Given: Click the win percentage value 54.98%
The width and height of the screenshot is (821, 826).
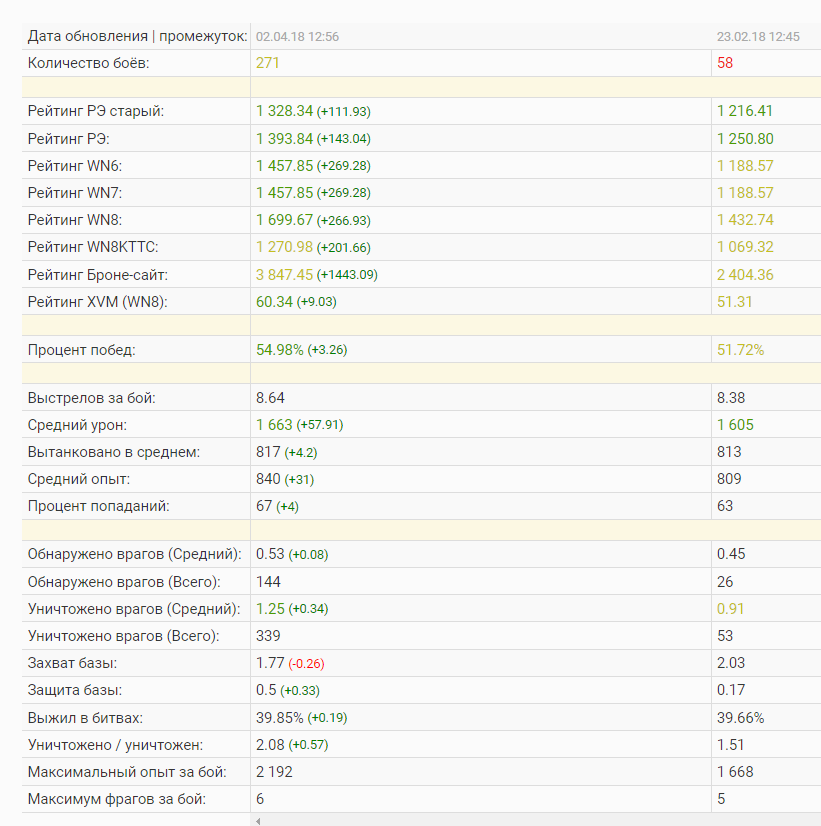Looking at the screenshot, I should pos(280,349).
